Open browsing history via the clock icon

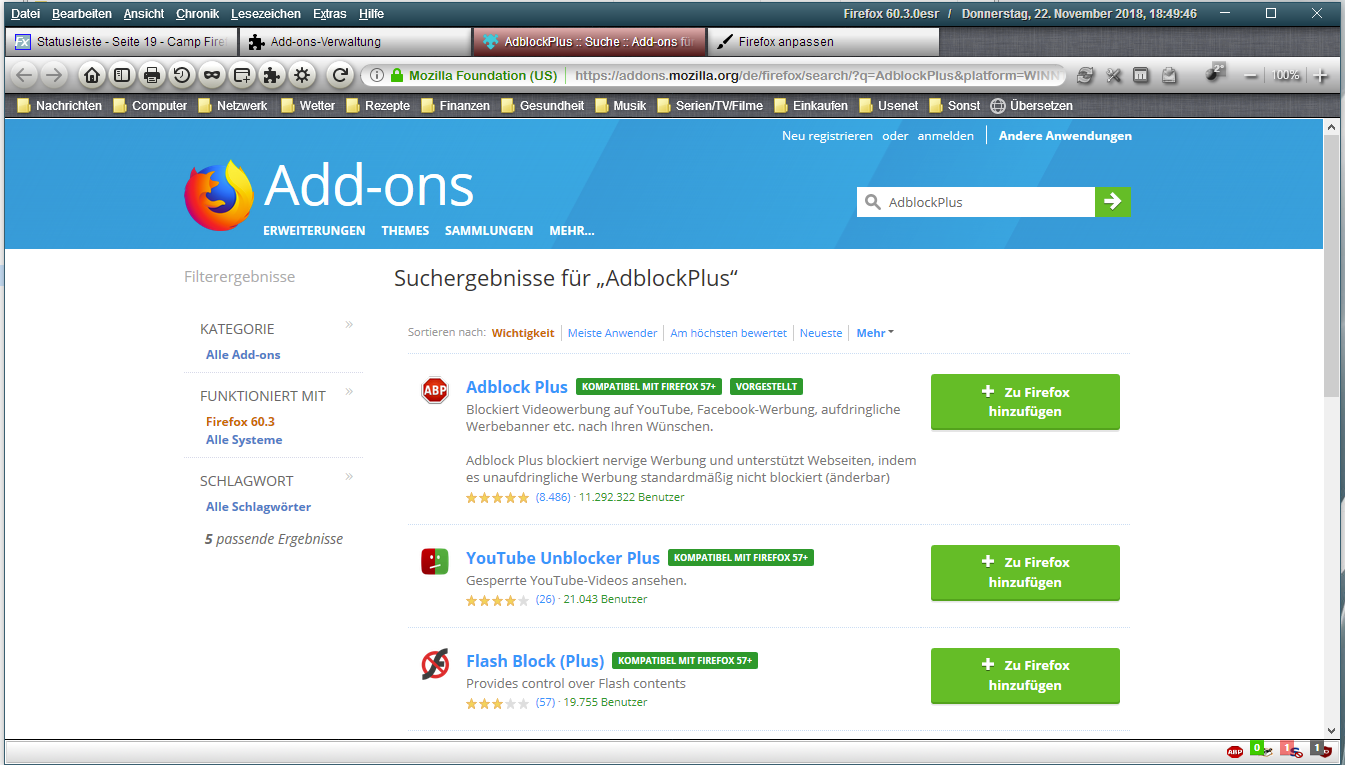(x=182, y=75)
